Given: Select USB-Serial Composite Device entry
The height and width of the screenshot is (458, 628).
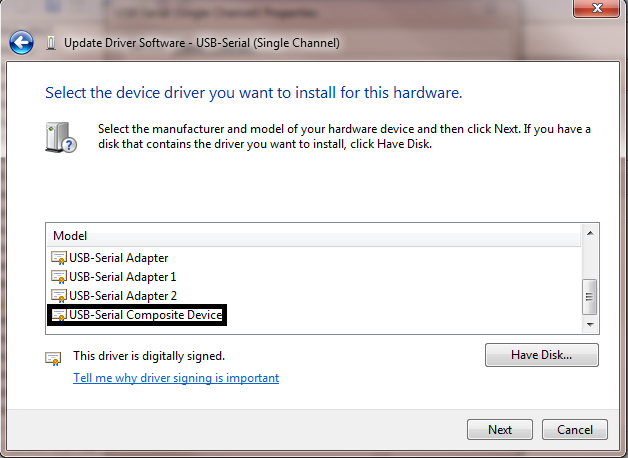Looking at the screenshot, I should tap(145, 315).
